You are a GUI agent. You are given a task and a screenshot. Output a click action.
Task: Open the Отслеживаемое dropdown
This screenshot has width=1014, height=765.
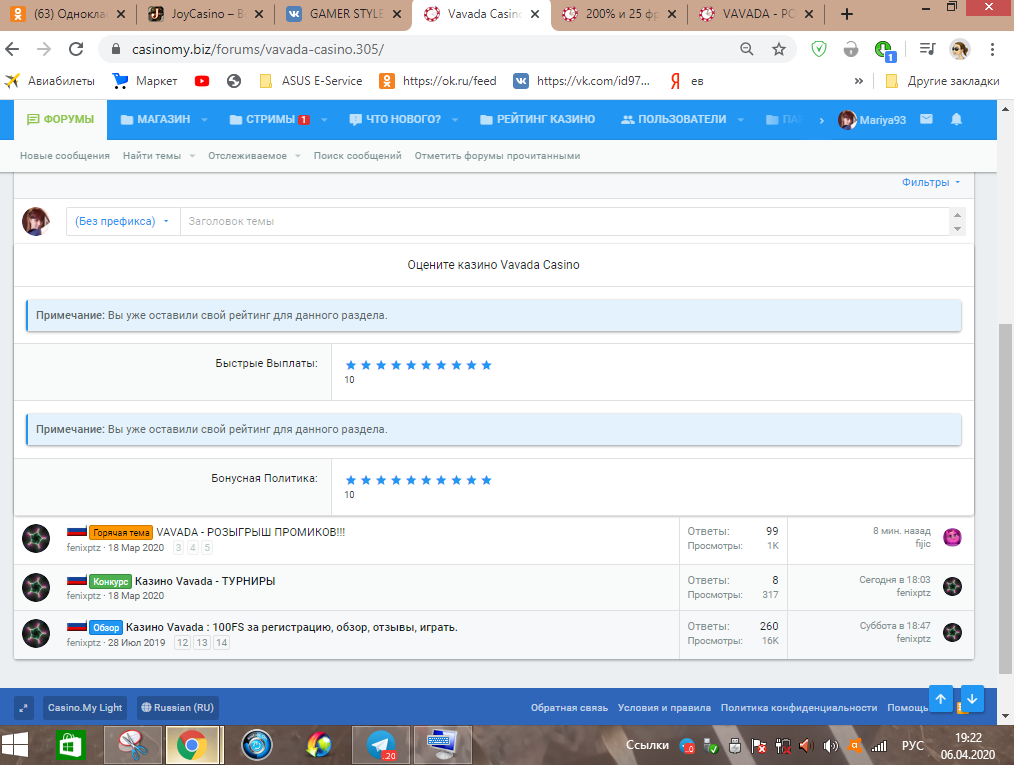(x=255, y=156)
